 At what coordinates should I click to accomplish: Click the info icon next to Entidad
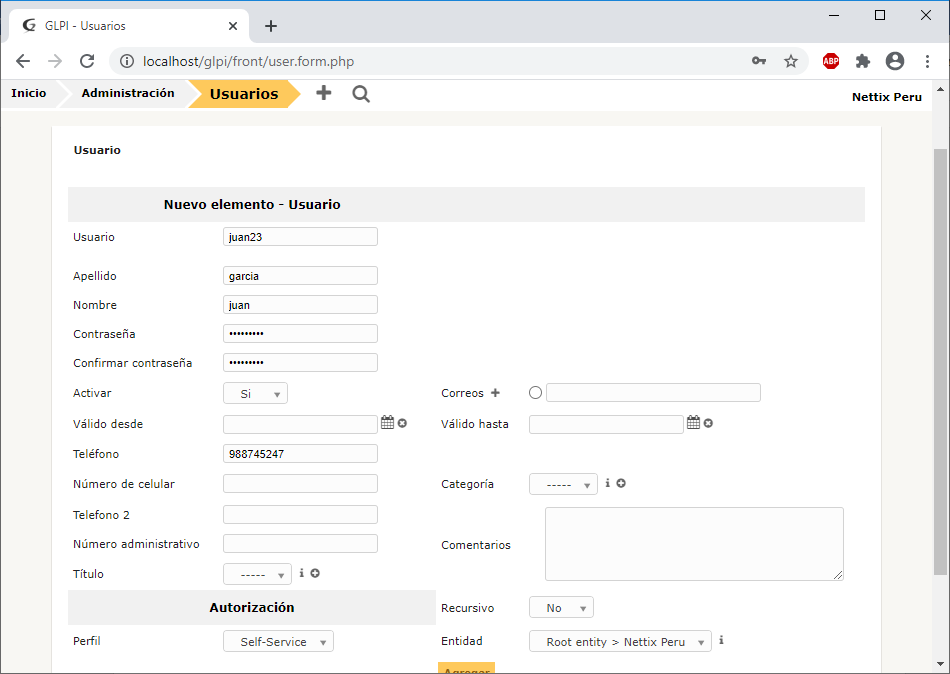click(721, 641)
